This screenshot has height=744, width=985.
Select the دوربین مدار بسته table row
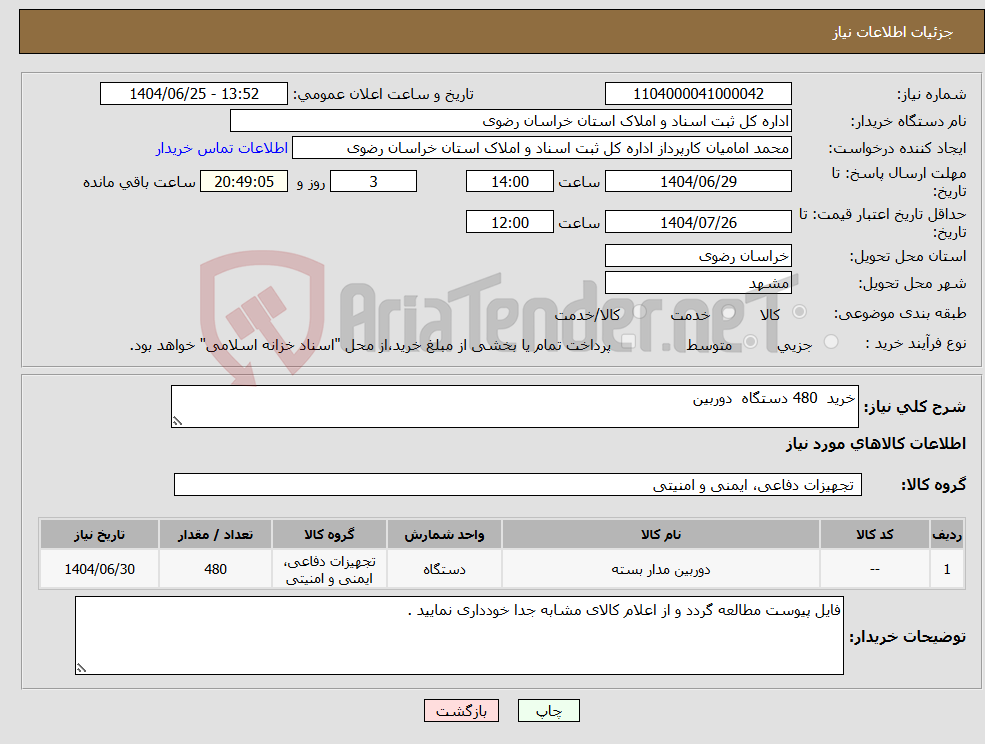(660, 568)
